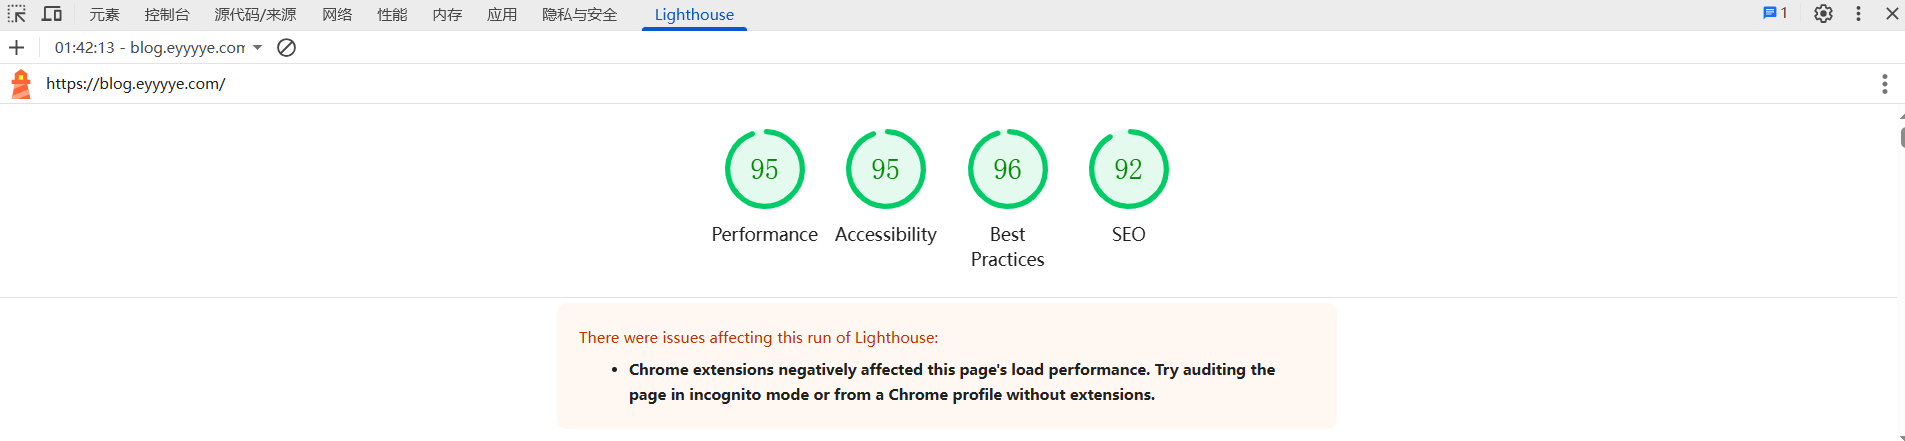Toggle the device toolbar icon
Viewport: 1905px width, 441px height.
[x=52, y=14]
